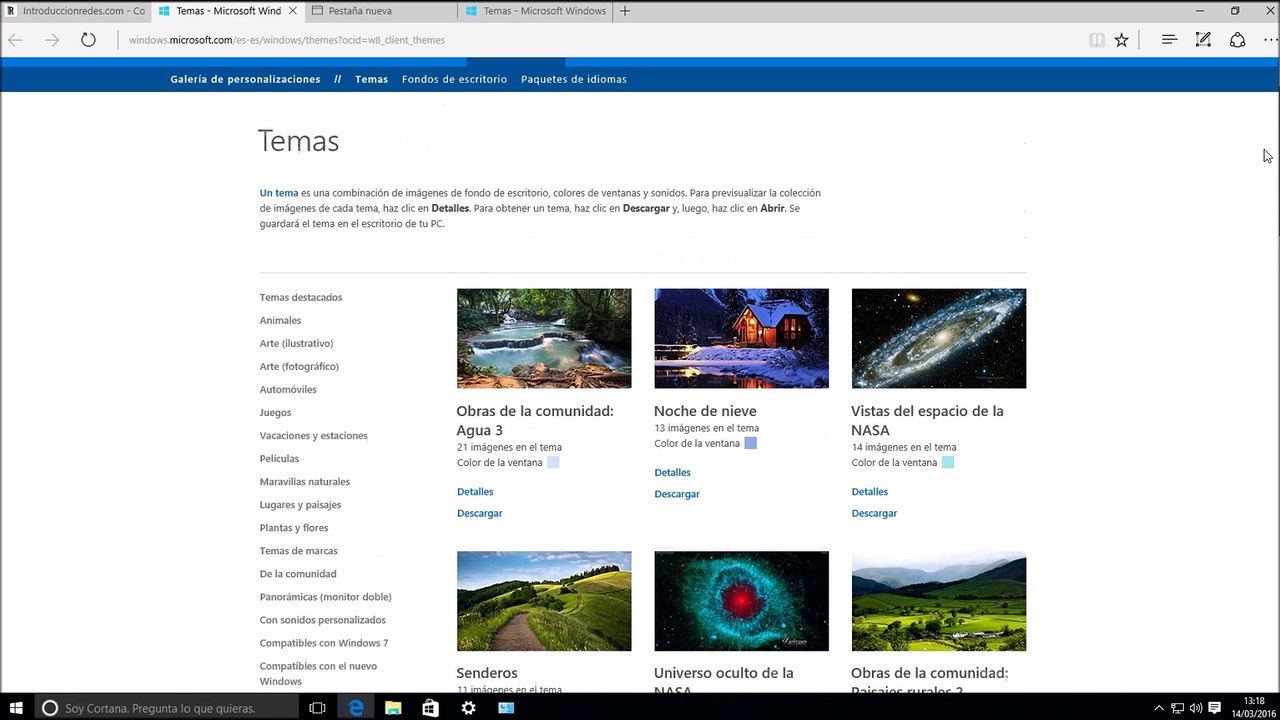Viewport: 1280px width, 720px height.
Task: Add page to favorites with star icon
Action: tap(1122, 40)
